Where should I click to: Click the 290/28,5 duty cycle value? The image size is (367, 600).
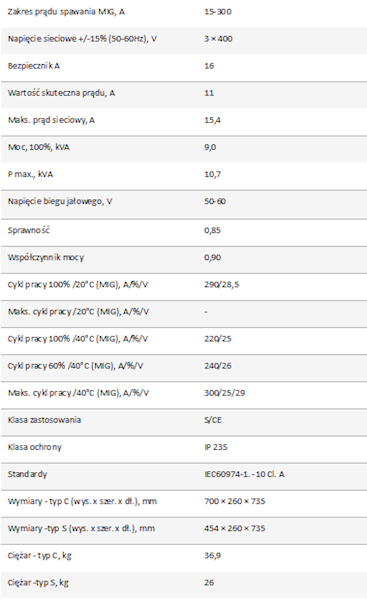pos(222,285)
